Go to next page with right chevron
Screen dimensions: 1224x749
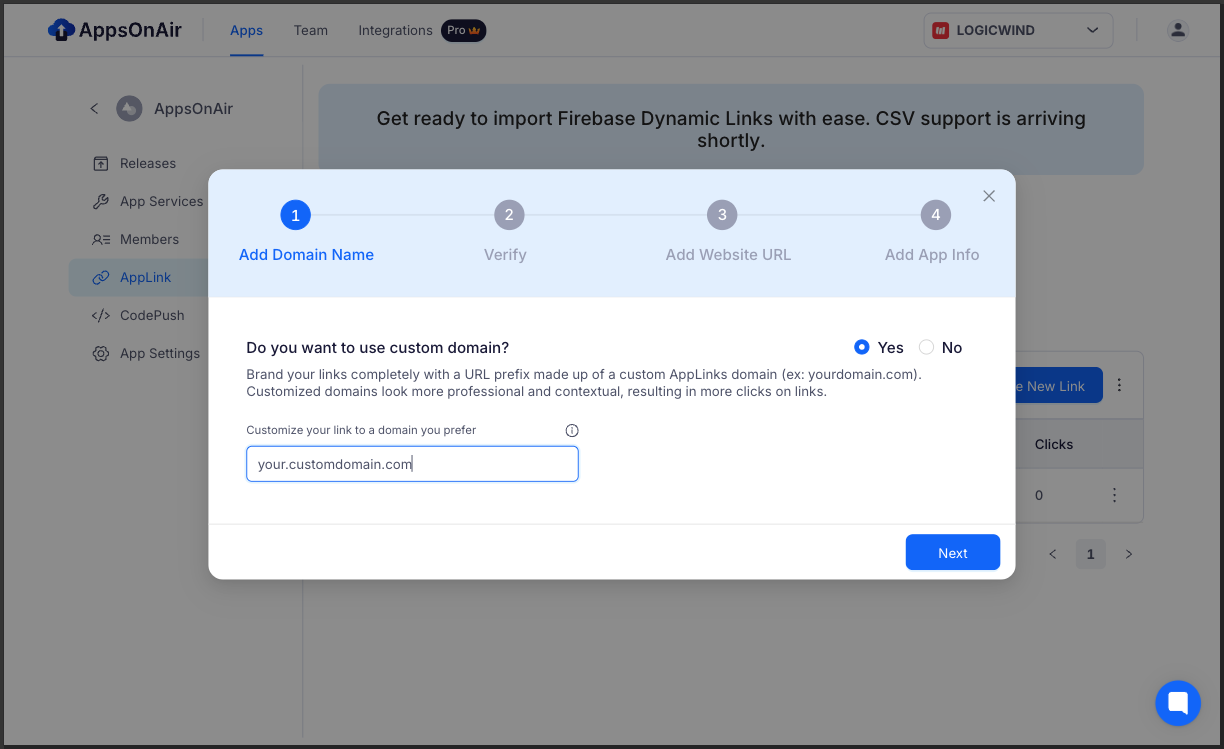point(1129,554)
